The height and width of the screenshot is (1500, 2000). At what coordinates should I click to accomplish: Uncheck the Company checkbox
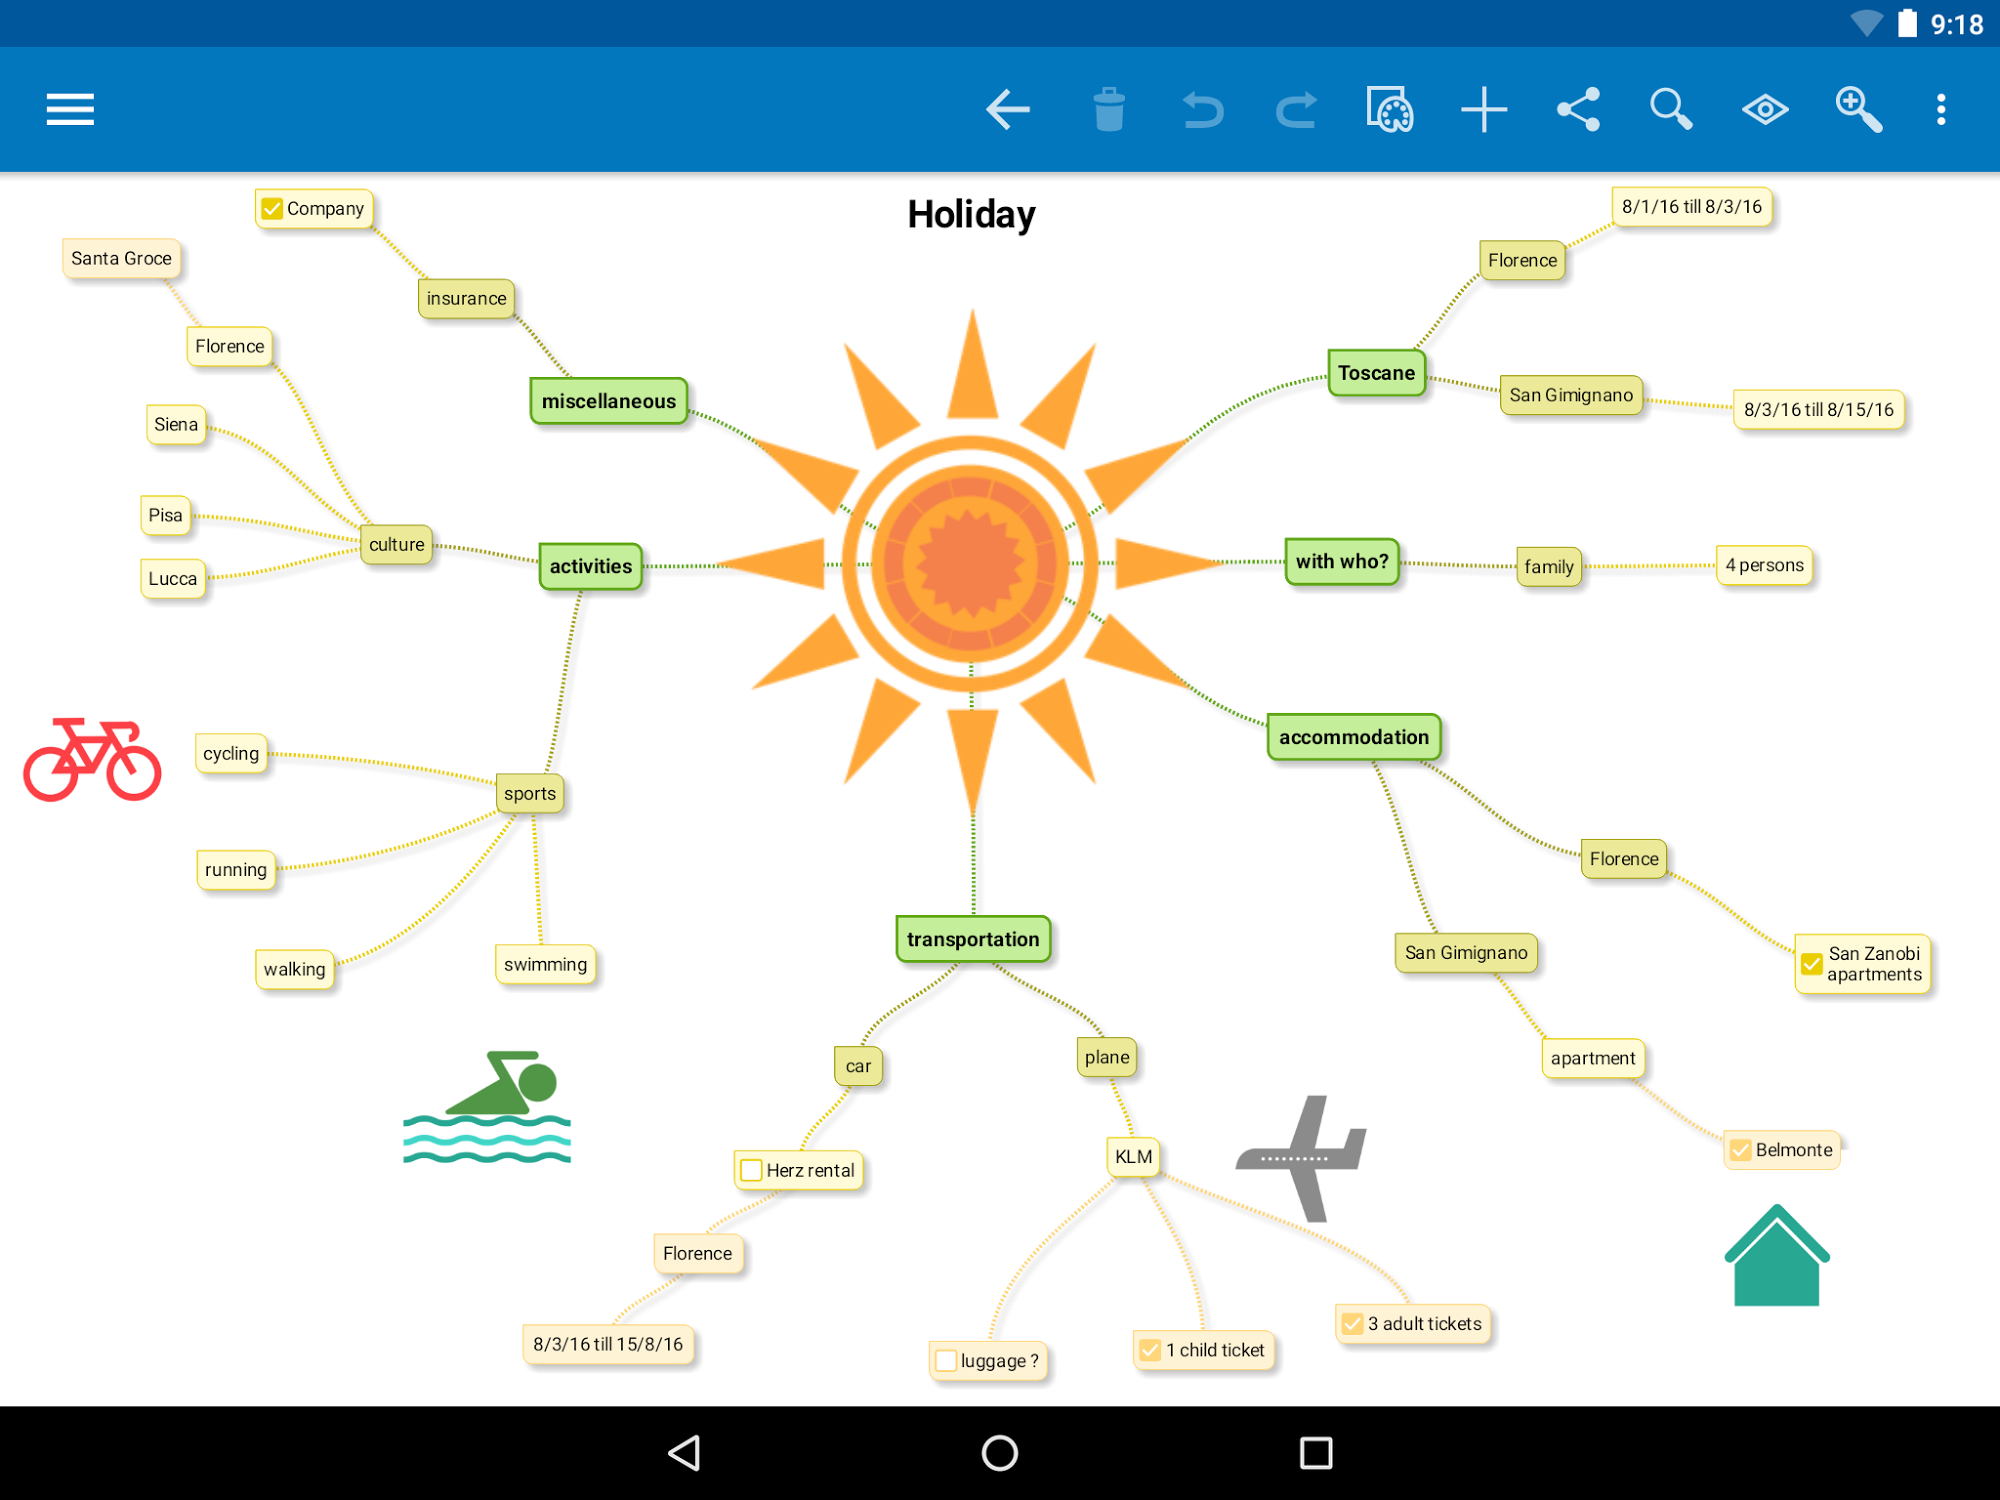[x=271, y=208]
